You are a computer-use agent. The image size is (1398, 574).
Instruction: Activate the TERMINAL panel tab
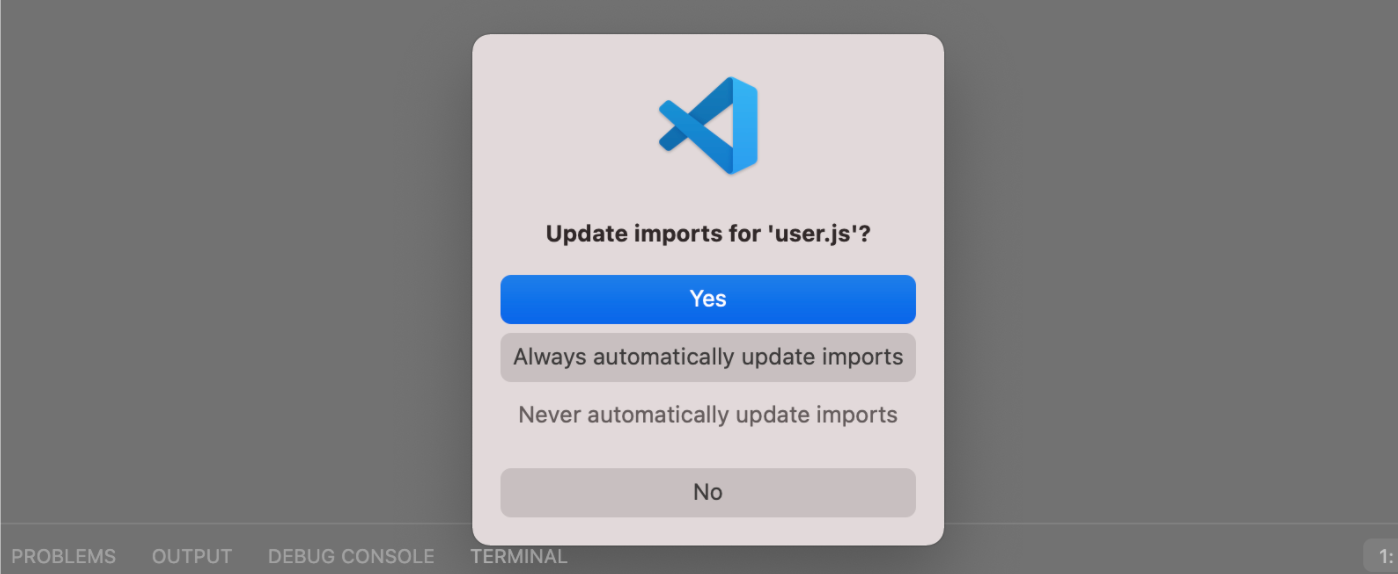point(519,556)
